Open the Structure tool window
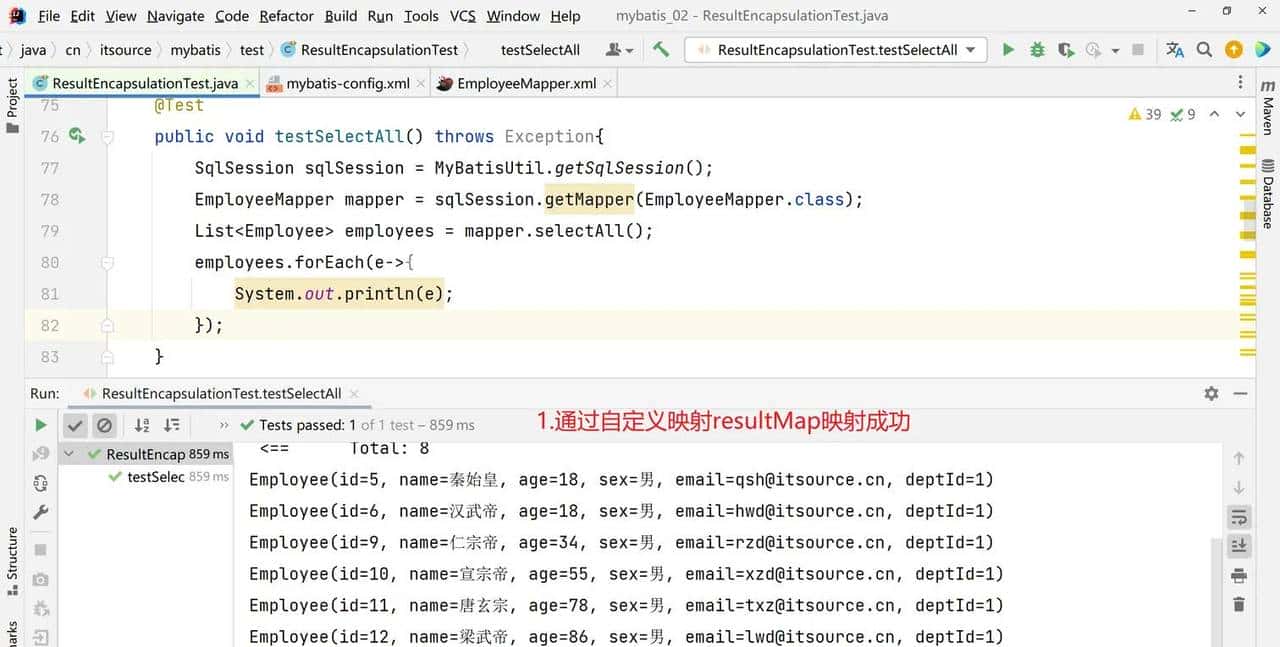The height and width of the screenshot is (647, 1280). (x=12, y=555)
